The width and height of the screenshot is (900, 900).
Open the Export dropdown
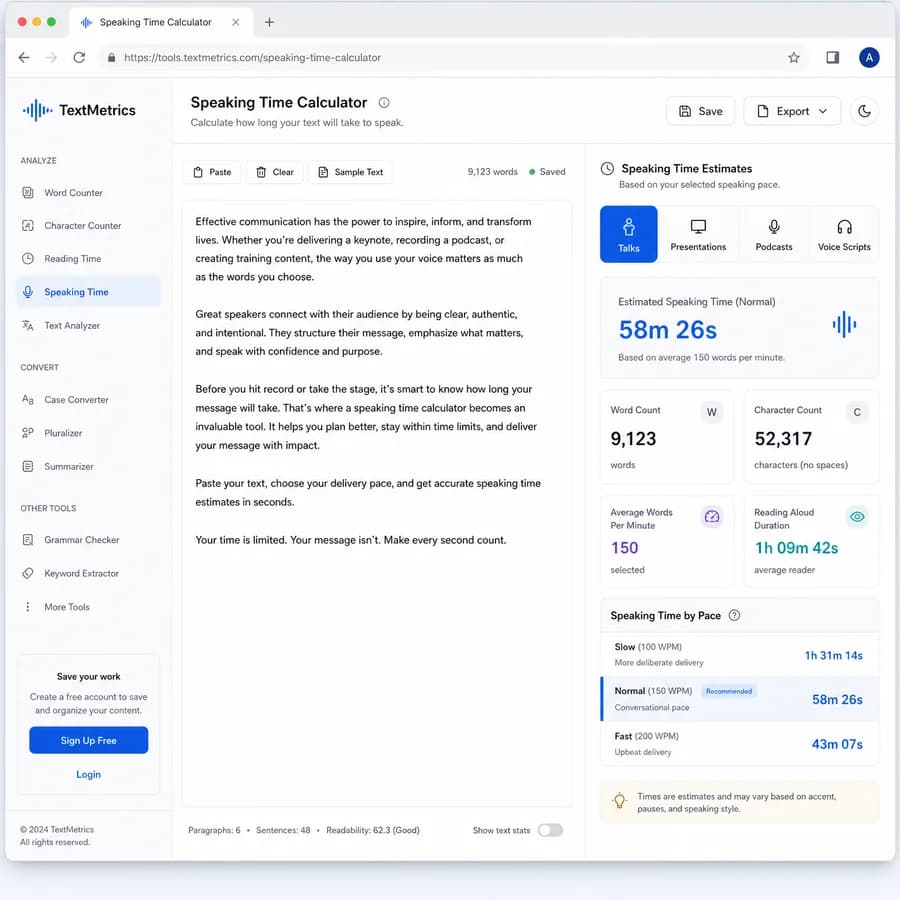[792, 111]
